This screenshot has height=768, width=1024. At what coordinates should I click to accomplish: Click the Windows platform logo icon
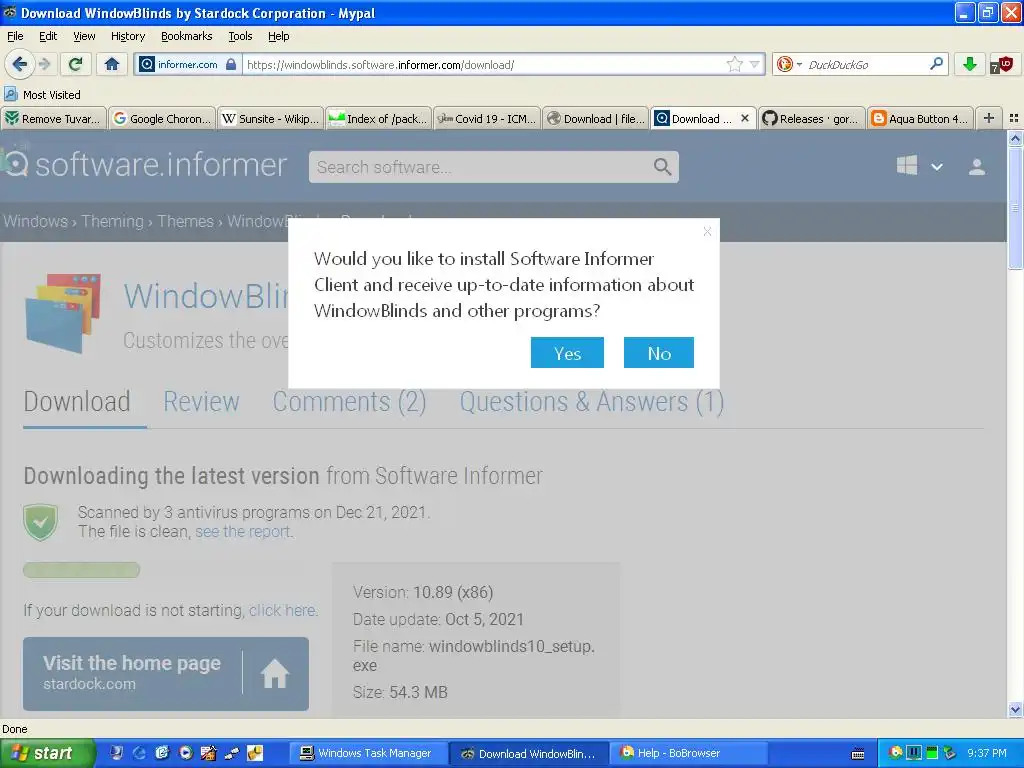(x=906, y=165)
